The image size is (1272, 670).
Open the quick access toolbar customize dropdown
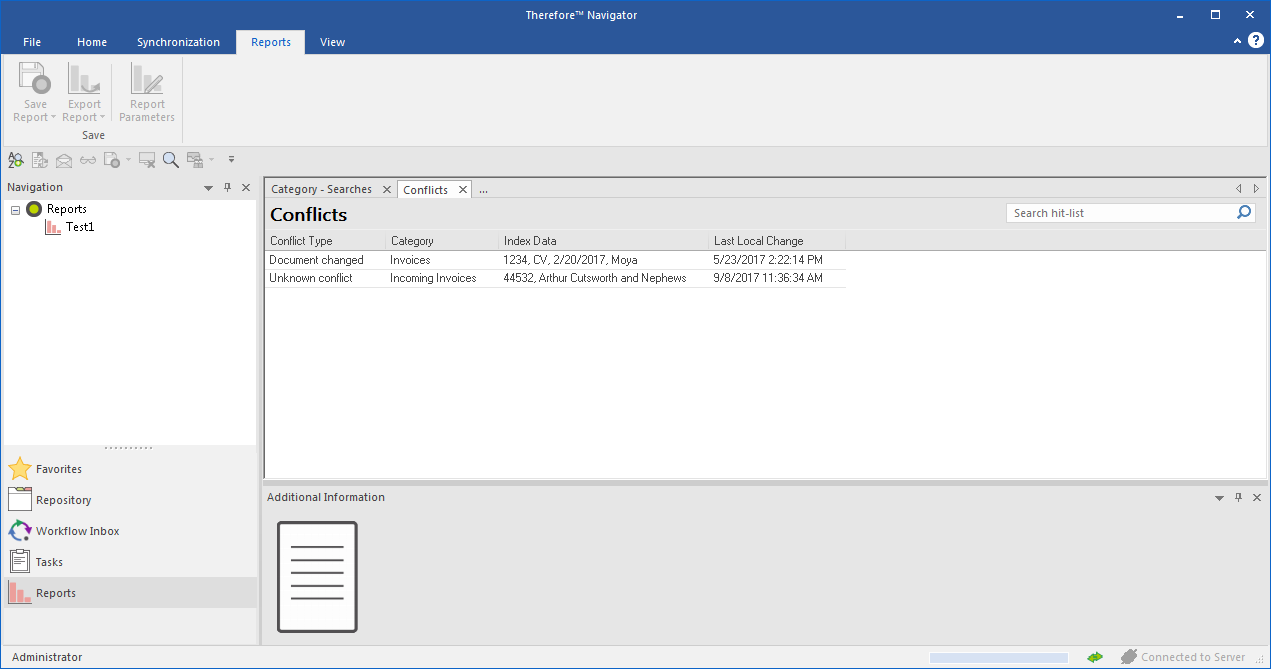(x=231, y=160)
